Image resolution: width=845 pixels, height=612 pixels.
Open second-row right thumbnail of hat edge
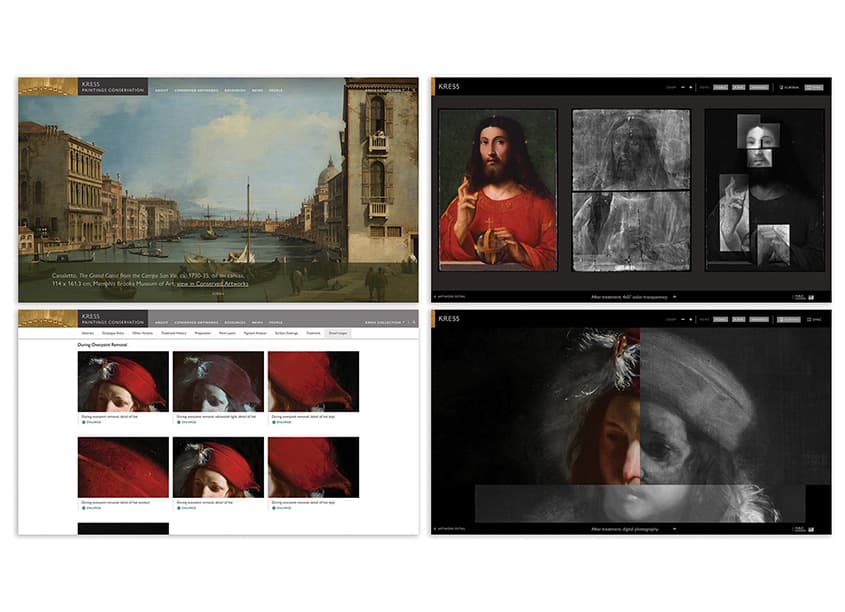coord(314,468)
